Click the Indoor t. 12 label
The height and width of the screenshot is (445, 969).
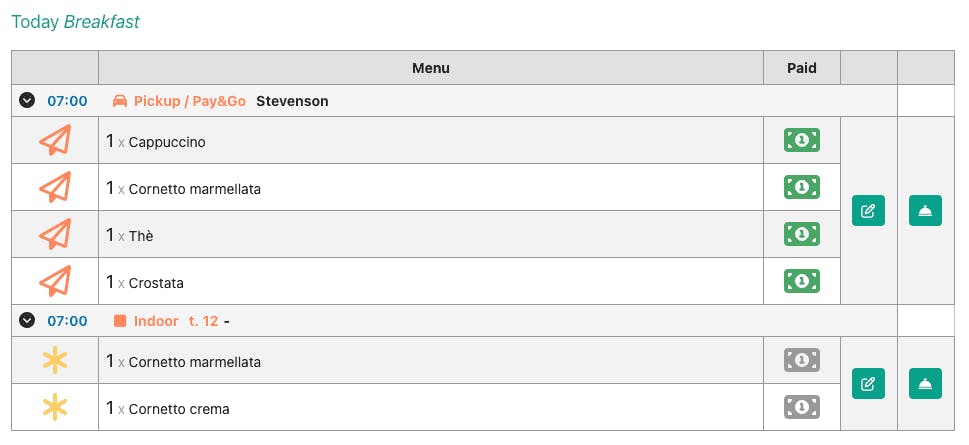pyautogui.click(x=165, y=321)
